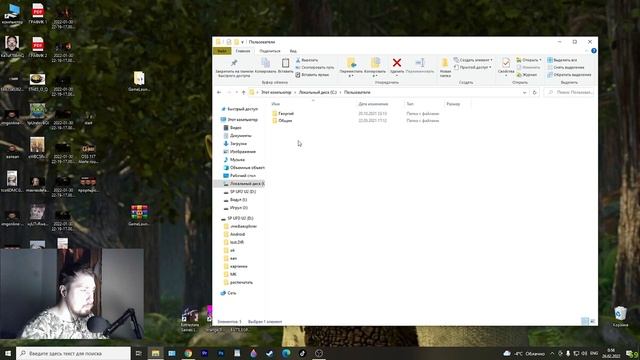Open the Quick Access Toolbar customize dropdown
Screen dimensions: 640x360
pyautogui.click(x=242, y=42)
